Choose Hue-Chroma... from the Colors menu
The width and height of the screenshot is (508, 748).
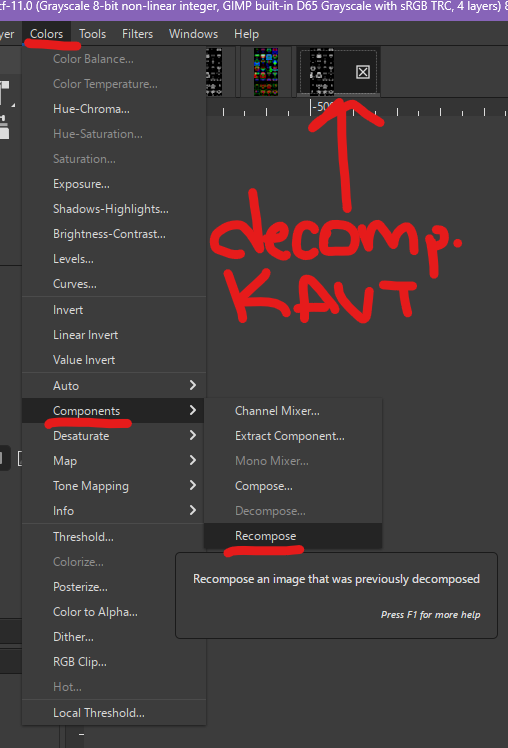coord(114,109)
